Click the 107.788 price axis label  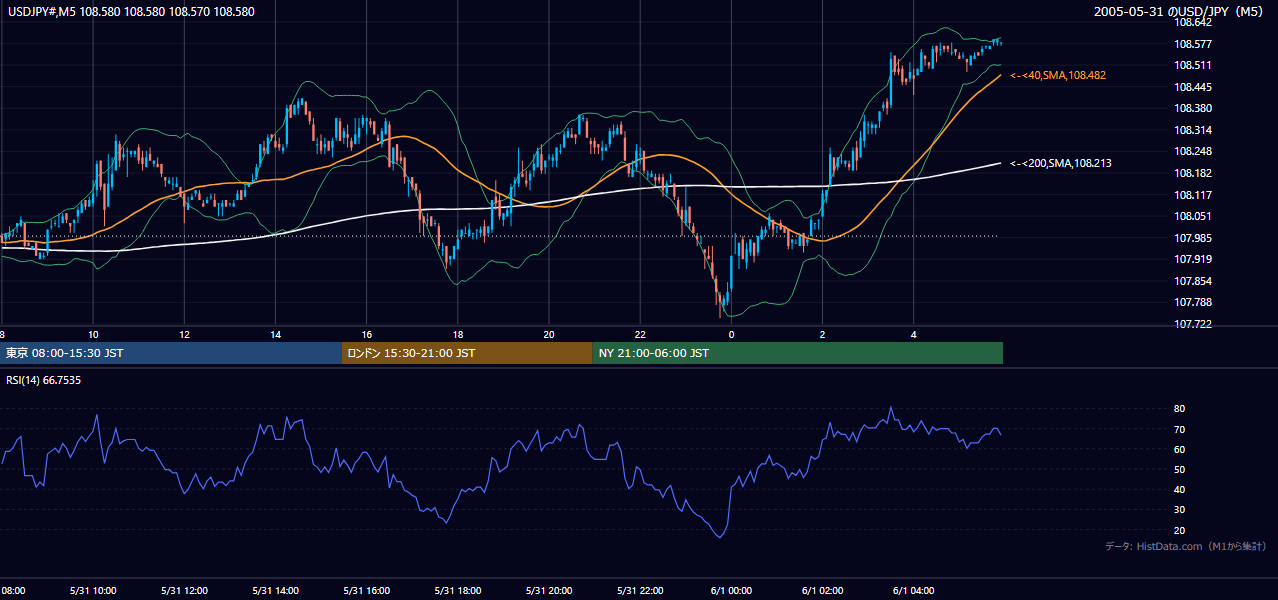point(1193,302)
